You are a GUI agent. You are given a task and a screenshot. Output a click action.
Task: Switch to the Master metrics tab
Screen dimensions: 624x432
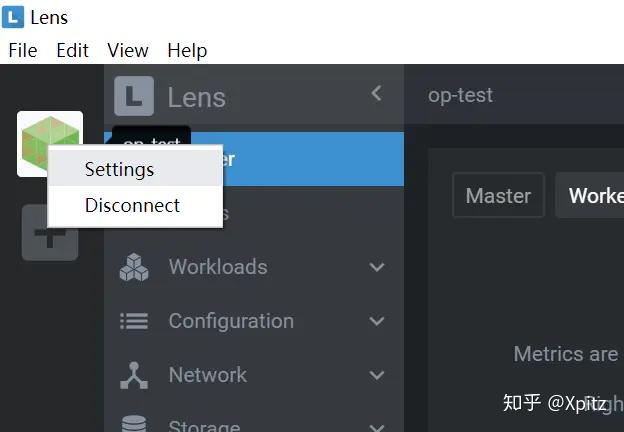tap(498, 195)
